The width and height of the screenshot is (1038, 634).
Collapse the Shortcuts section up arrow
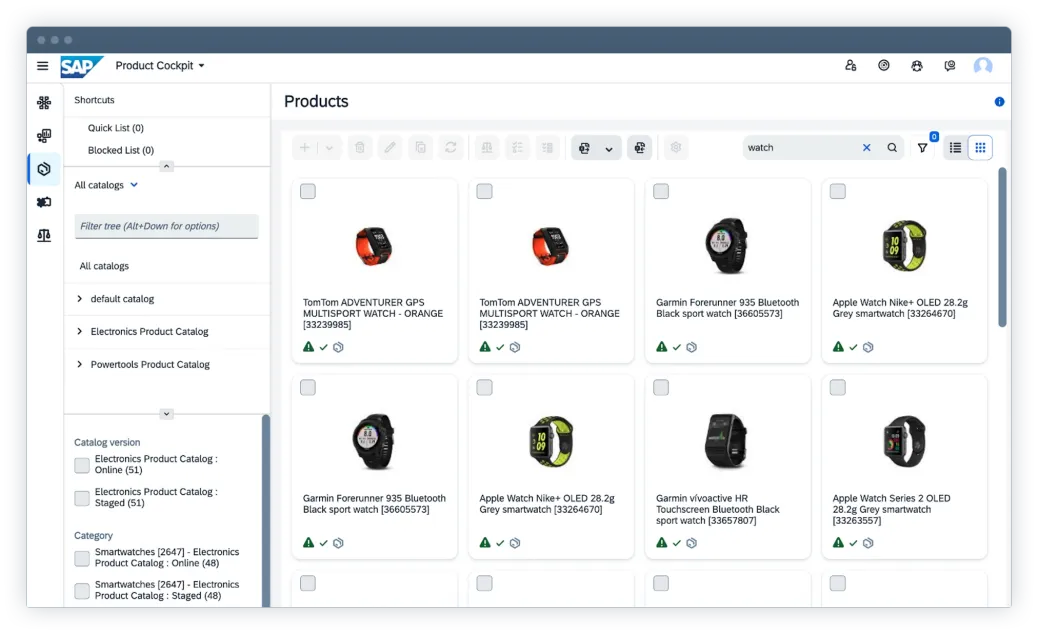click(167, 166)
